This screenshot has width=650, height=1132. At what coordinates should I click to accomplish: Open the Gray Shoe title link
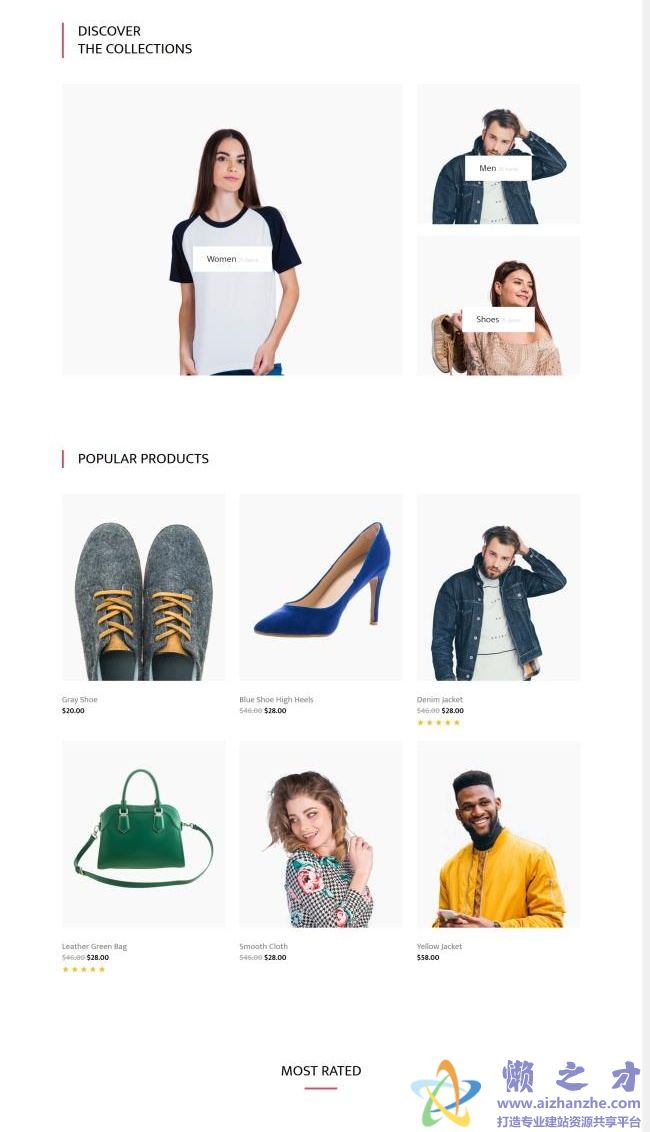[x=79, y=700]
